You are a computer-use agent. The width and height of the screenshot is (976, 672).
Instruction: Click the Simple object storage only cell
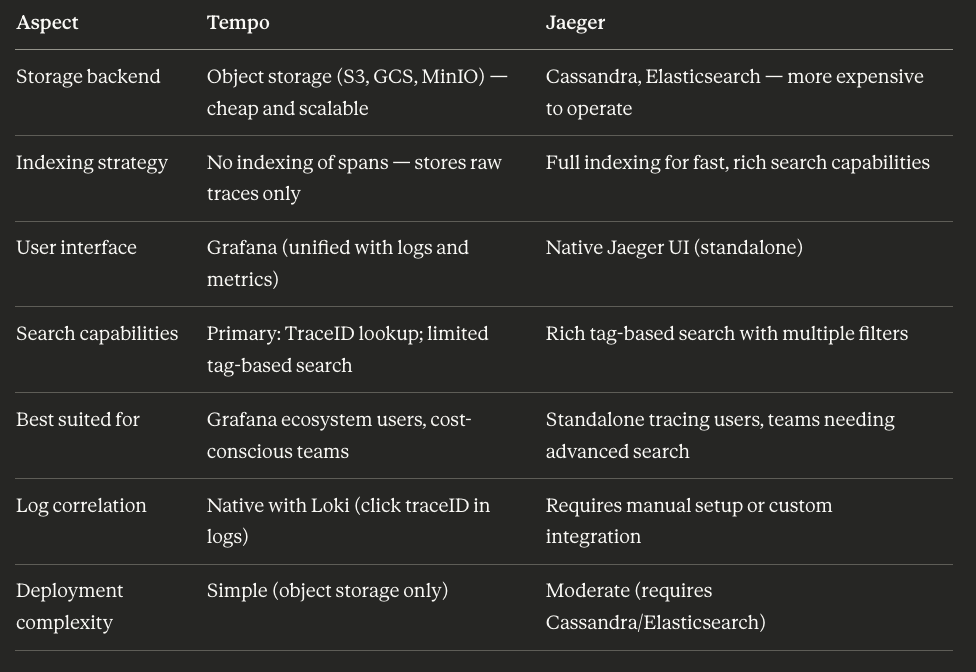[327, 590]
